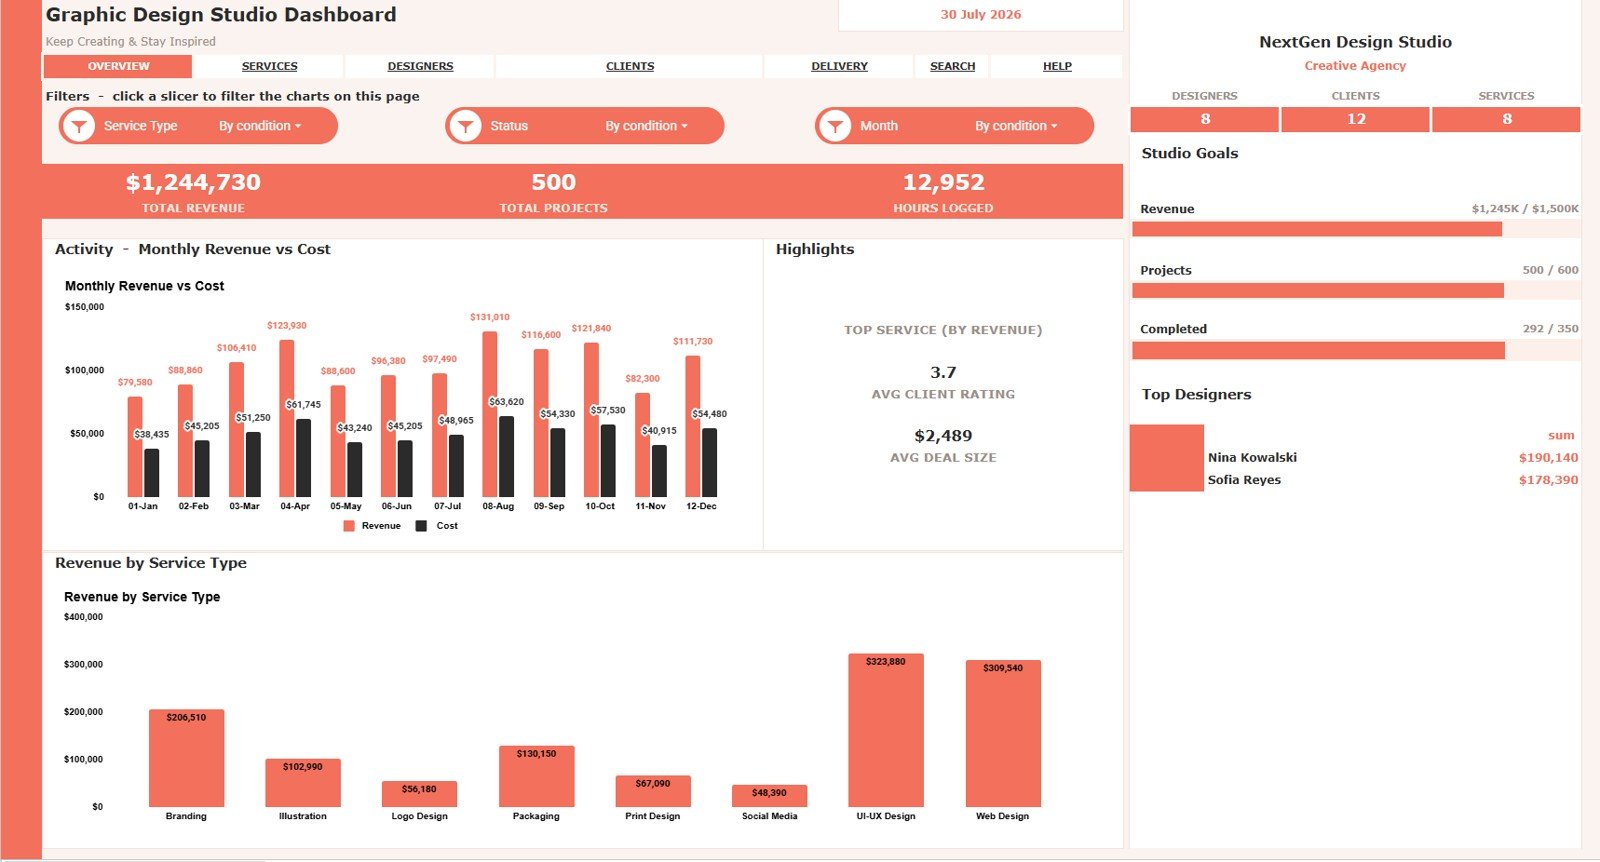
Task: Click the 08-Aug revenue bar
Action: click(490, 414)
